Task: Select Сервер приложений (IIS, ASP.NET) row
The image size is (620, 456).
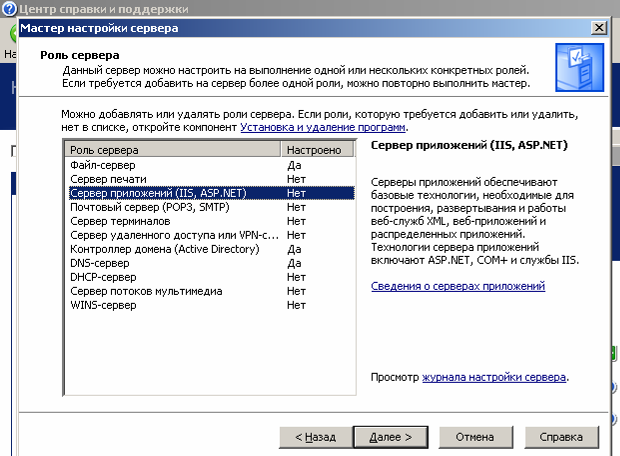Action: click(212, 193)
